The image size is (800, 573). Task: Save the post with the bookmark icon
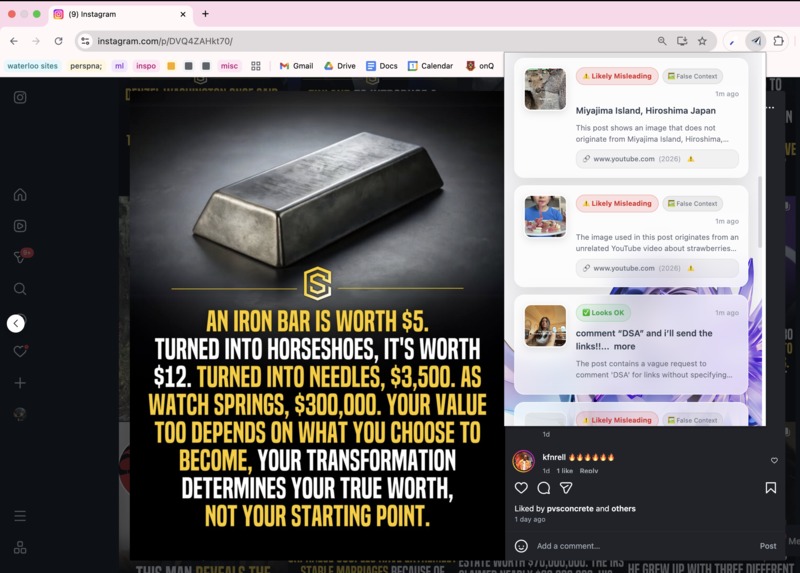click(770, 488)
